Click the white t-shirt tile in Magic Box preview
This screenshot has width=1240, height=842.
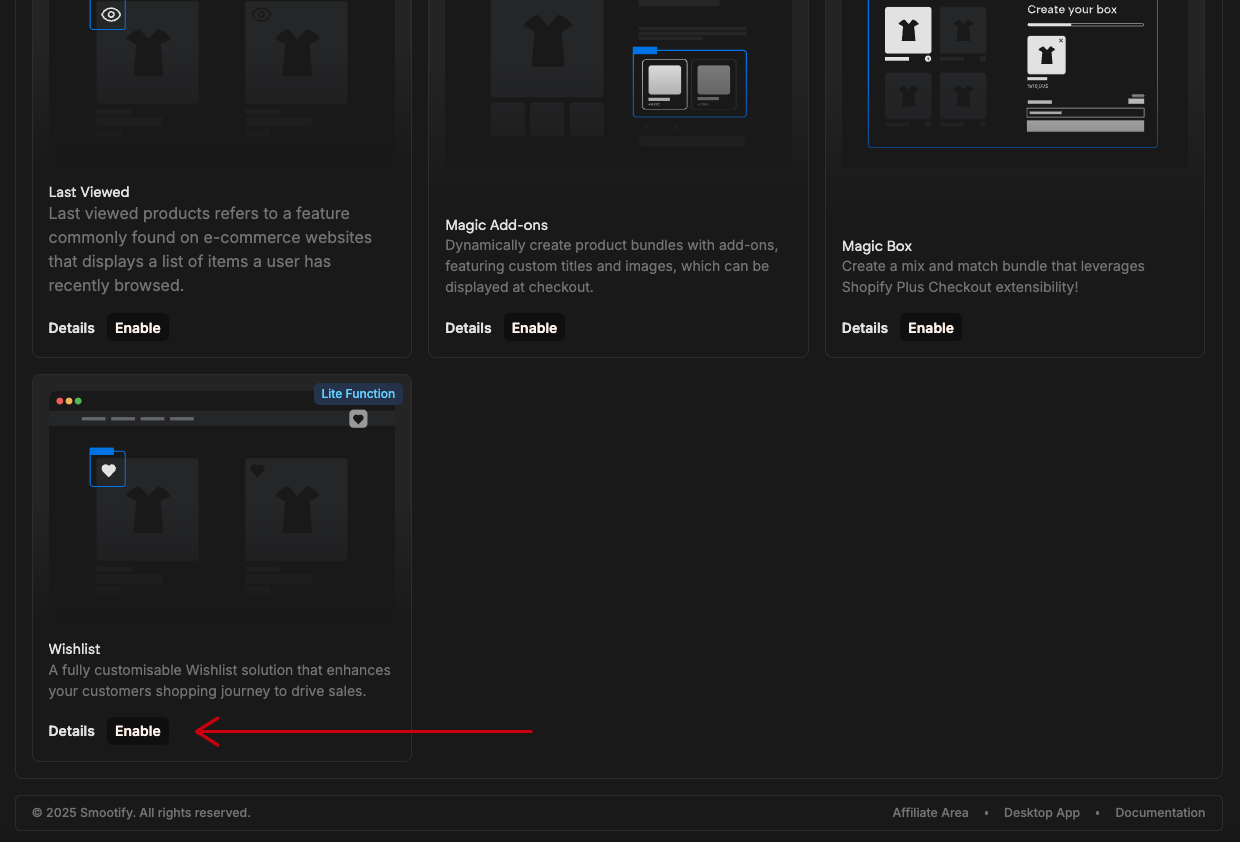click(908, 30)
